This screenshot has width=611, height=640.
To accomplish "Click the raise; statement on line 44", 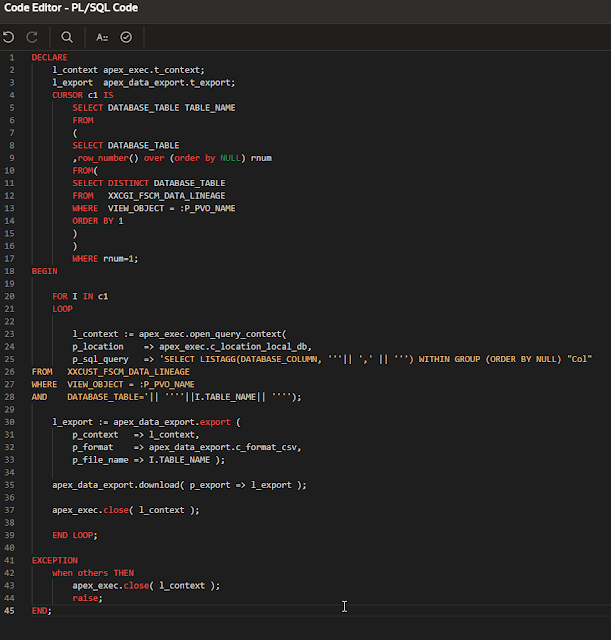I will (88, 598).
